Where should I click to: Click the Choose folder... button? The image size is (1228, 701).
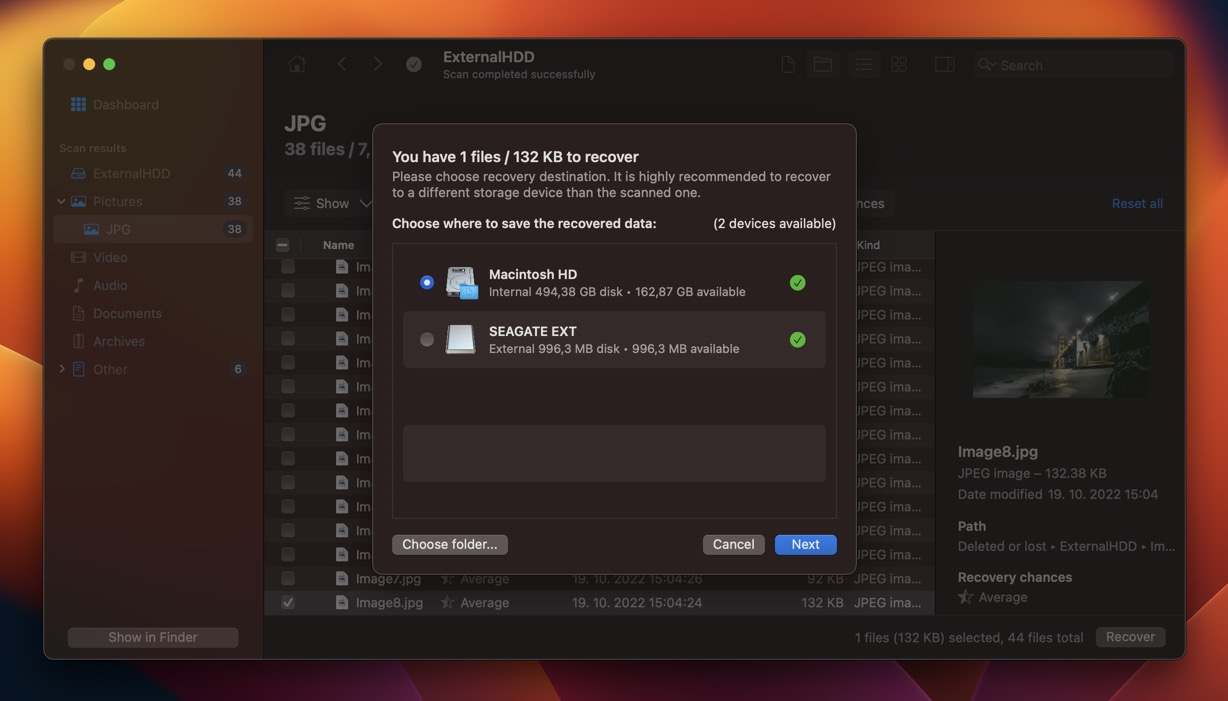click(450, 544)
